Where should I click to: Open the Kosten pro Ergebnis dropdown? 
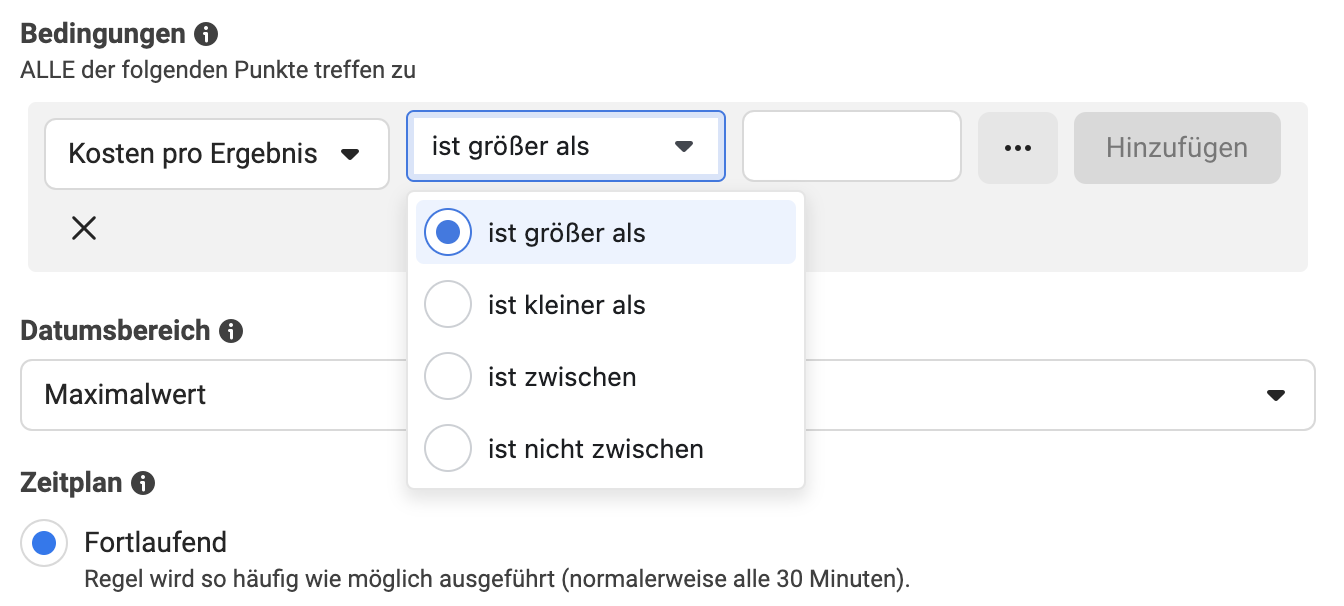pos(217,154)
